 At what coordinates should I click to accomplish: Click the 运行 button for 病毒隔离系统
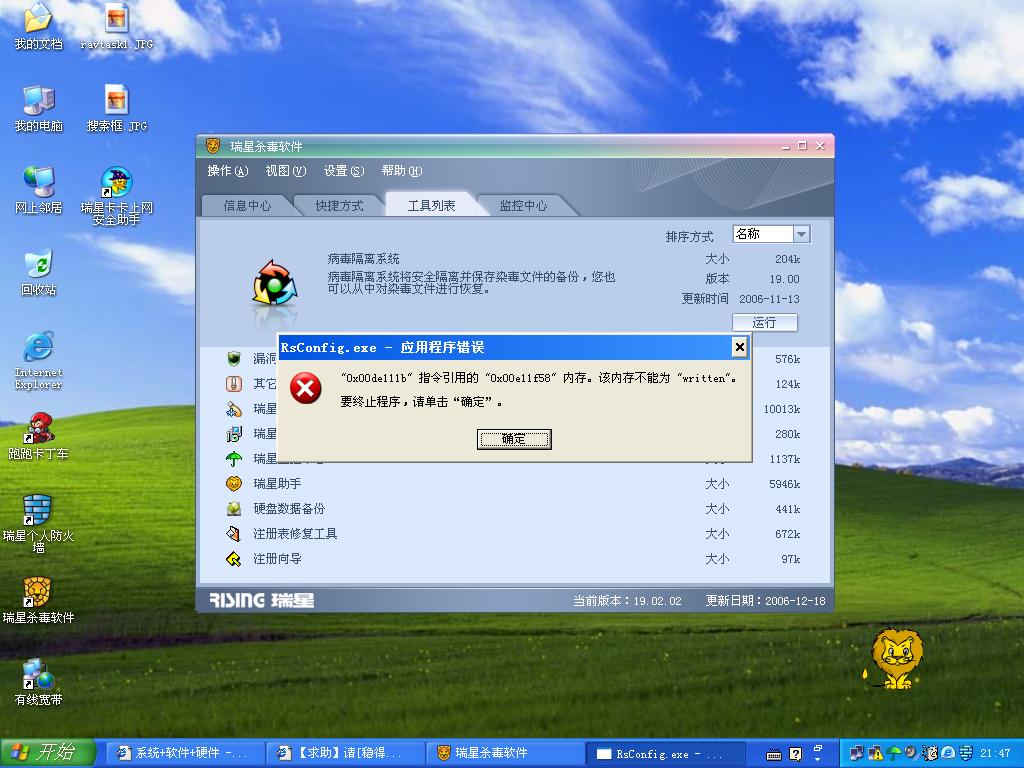765,323
